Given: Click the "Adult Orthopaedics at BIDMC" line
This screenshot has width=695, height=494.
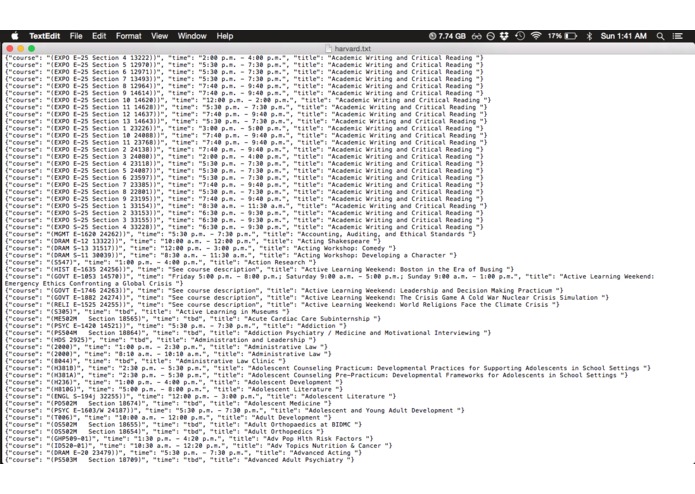Looking at the screenshot, I should (x=184, y=424).
